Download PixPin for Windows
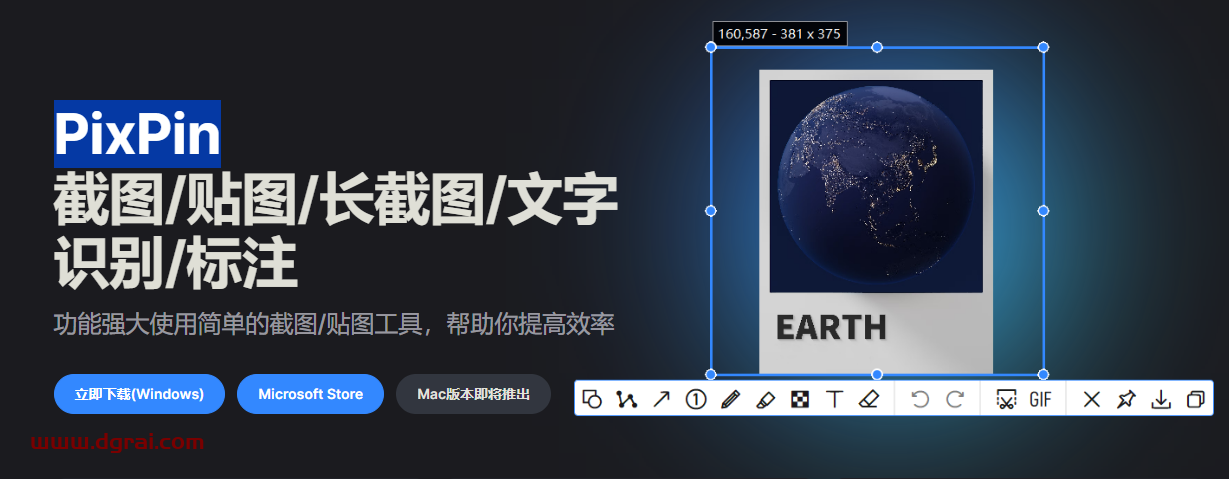 tap(140, 394)
